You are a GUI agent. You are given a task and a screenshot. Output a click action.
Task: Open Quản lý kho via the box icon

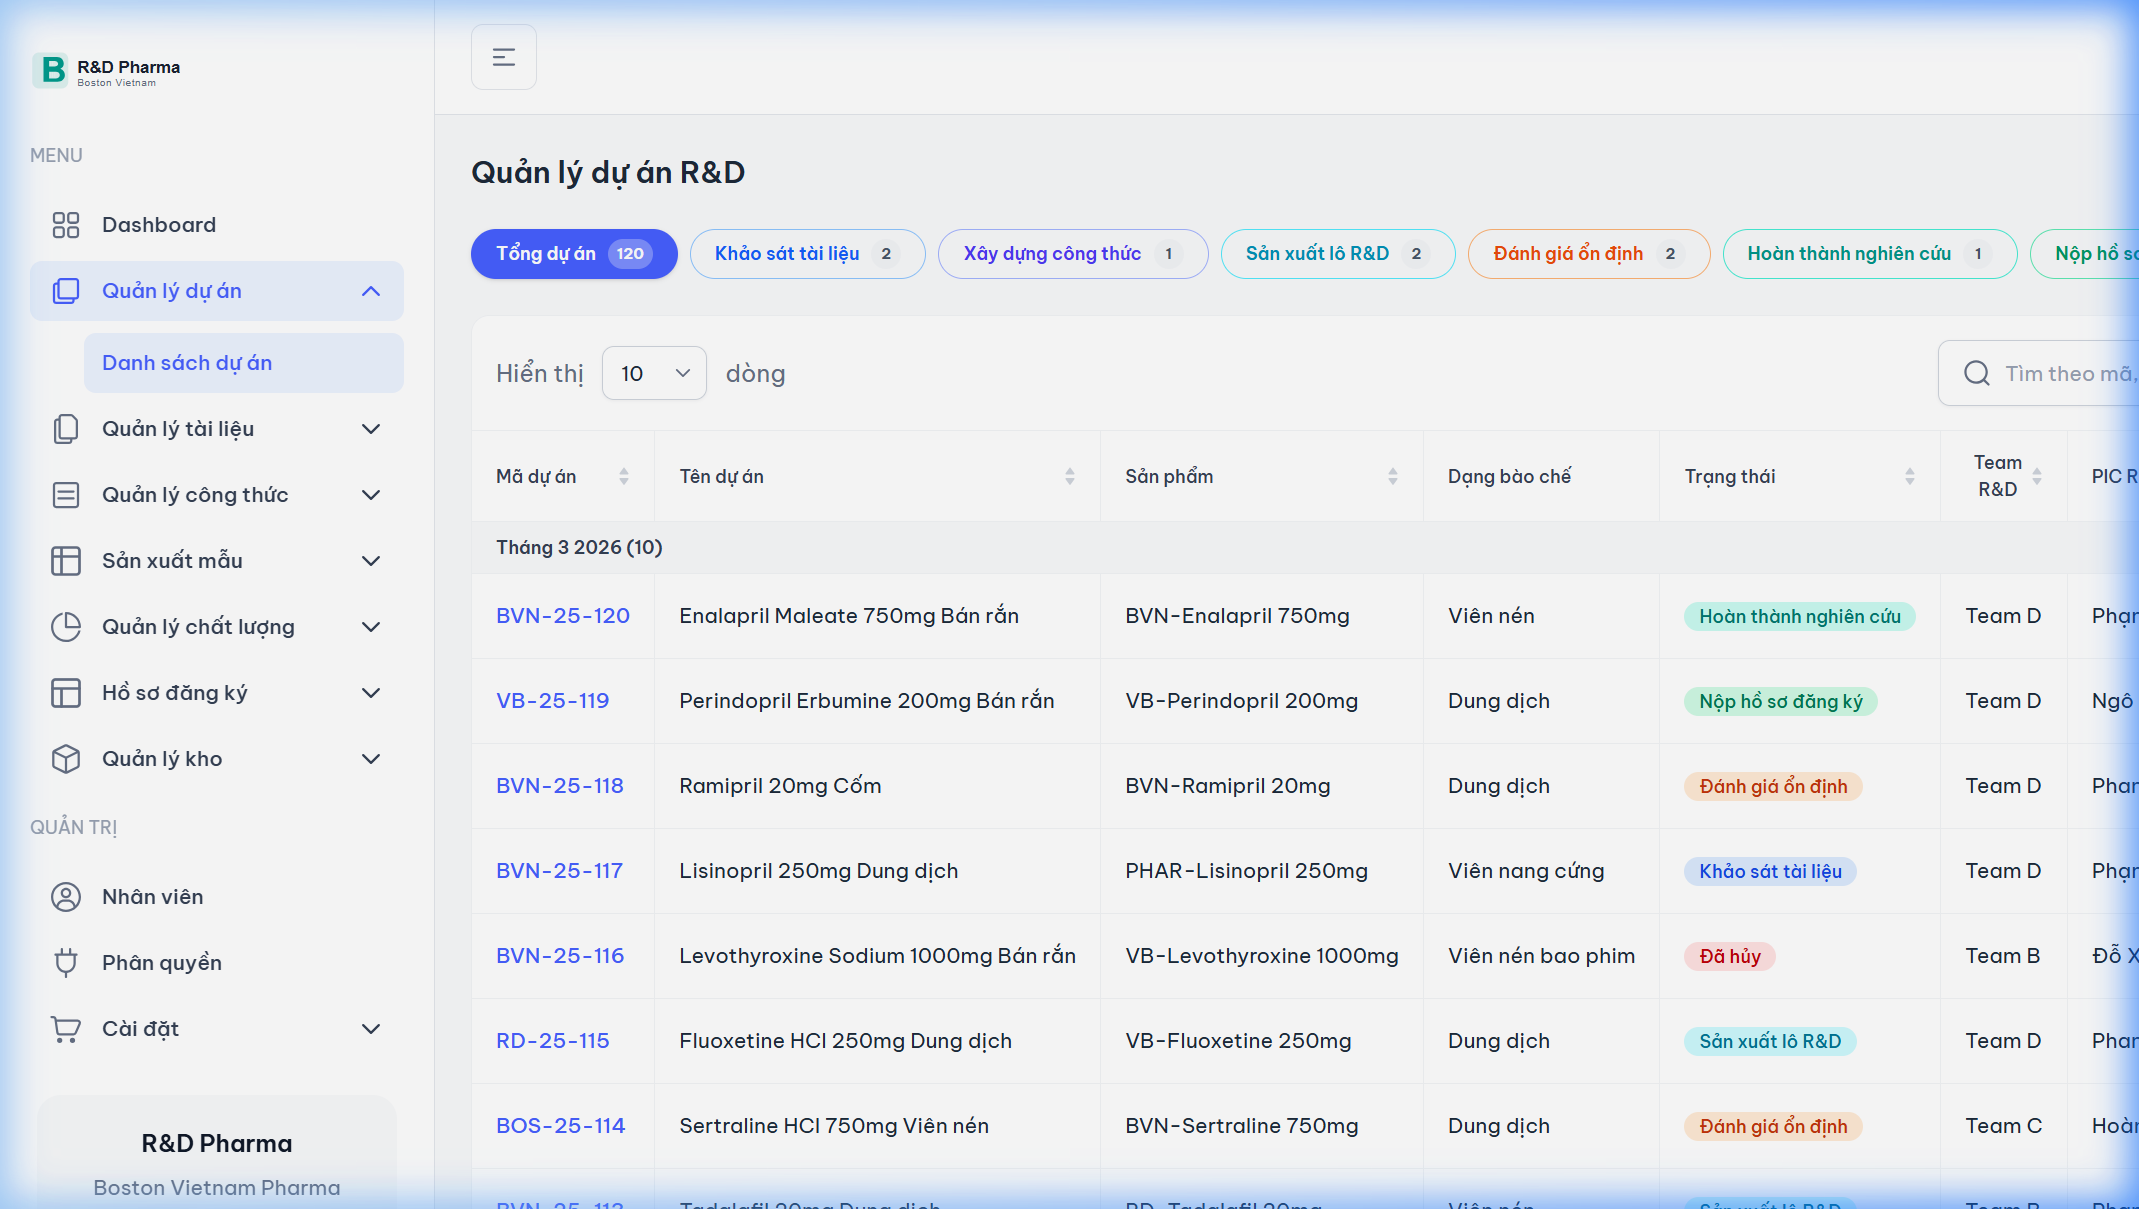(x=66, y=758)
